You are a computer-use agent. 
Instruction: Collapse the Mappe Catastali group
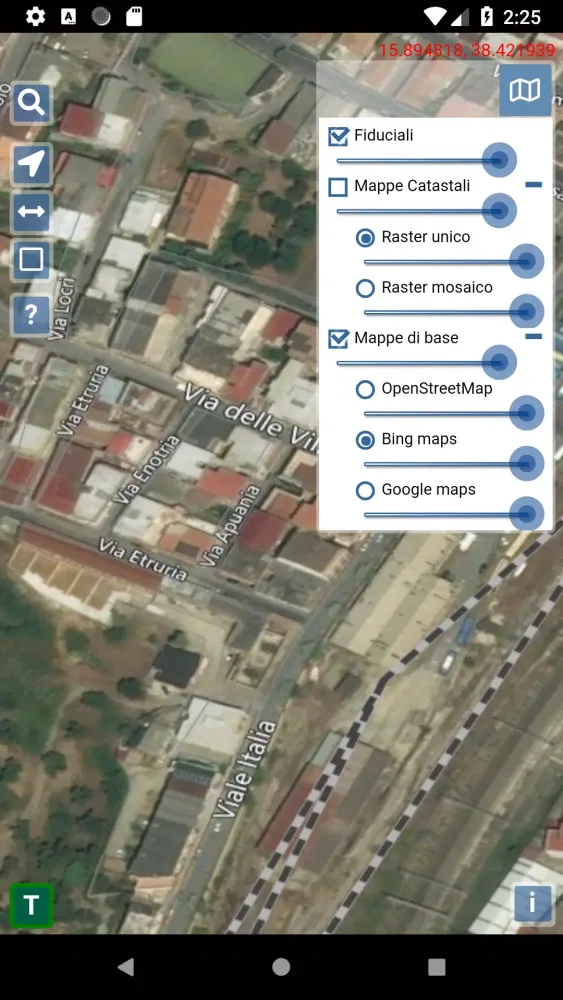point(534,185)
